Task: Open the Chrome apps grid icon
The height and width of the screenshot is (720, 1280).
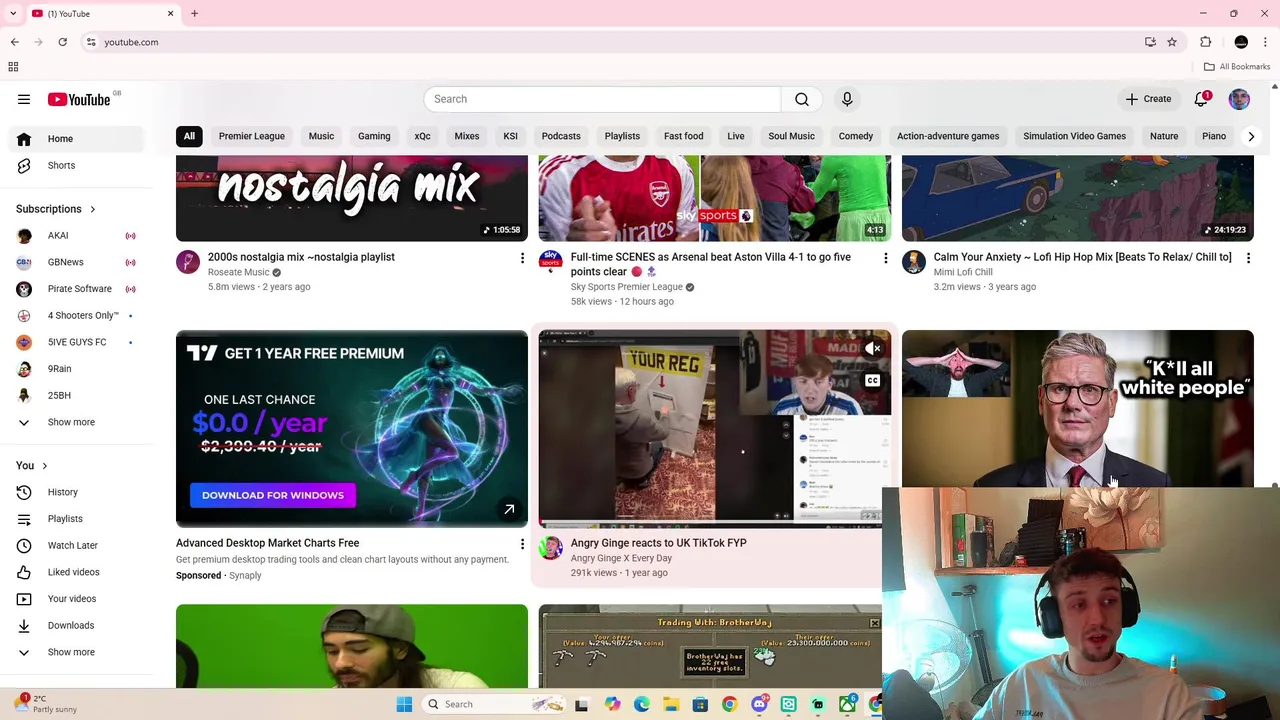Action: coord(13,67)
